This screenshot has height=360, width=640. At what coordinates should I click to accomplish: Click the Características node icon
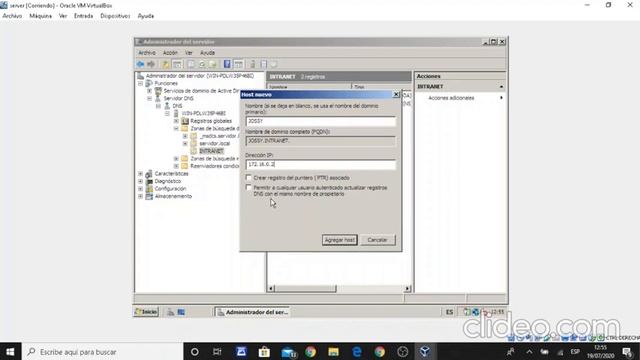click(x=149, y=174)
